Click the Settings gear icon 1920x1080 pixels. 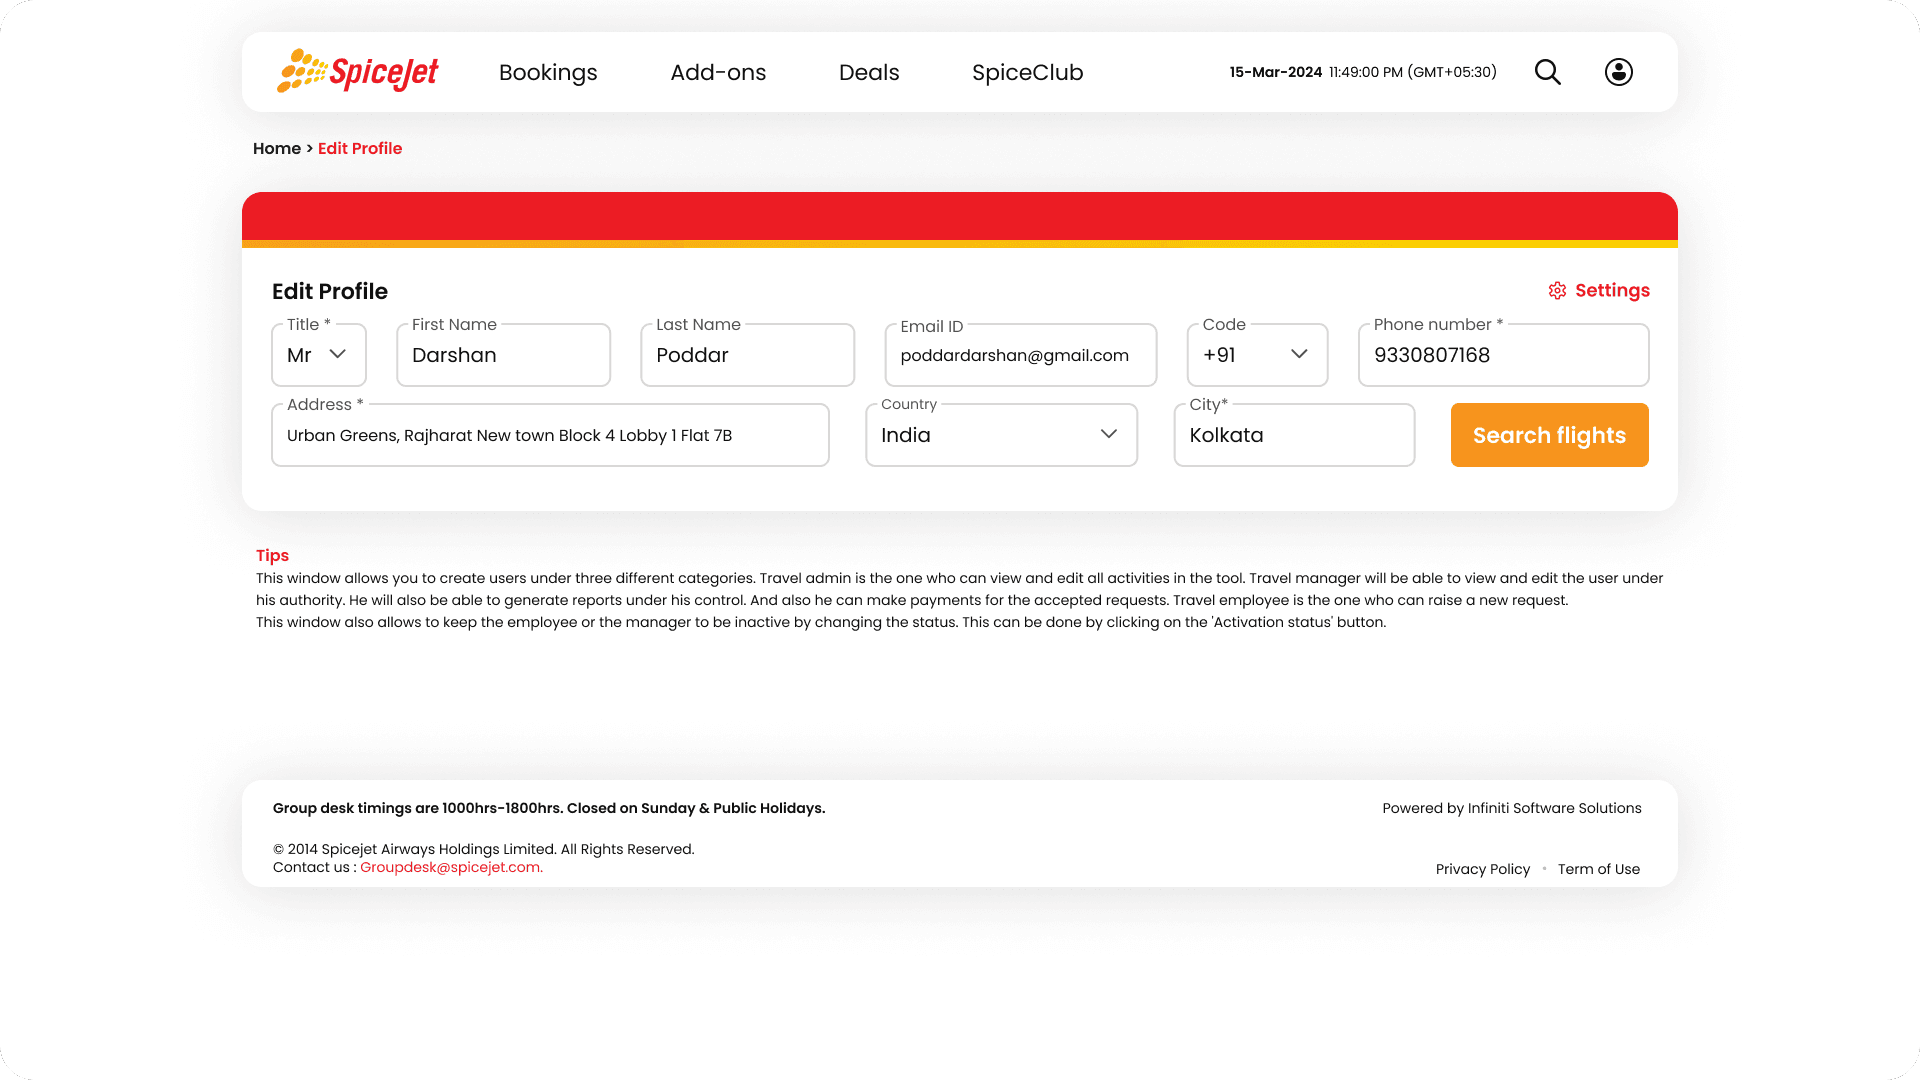1557,291
